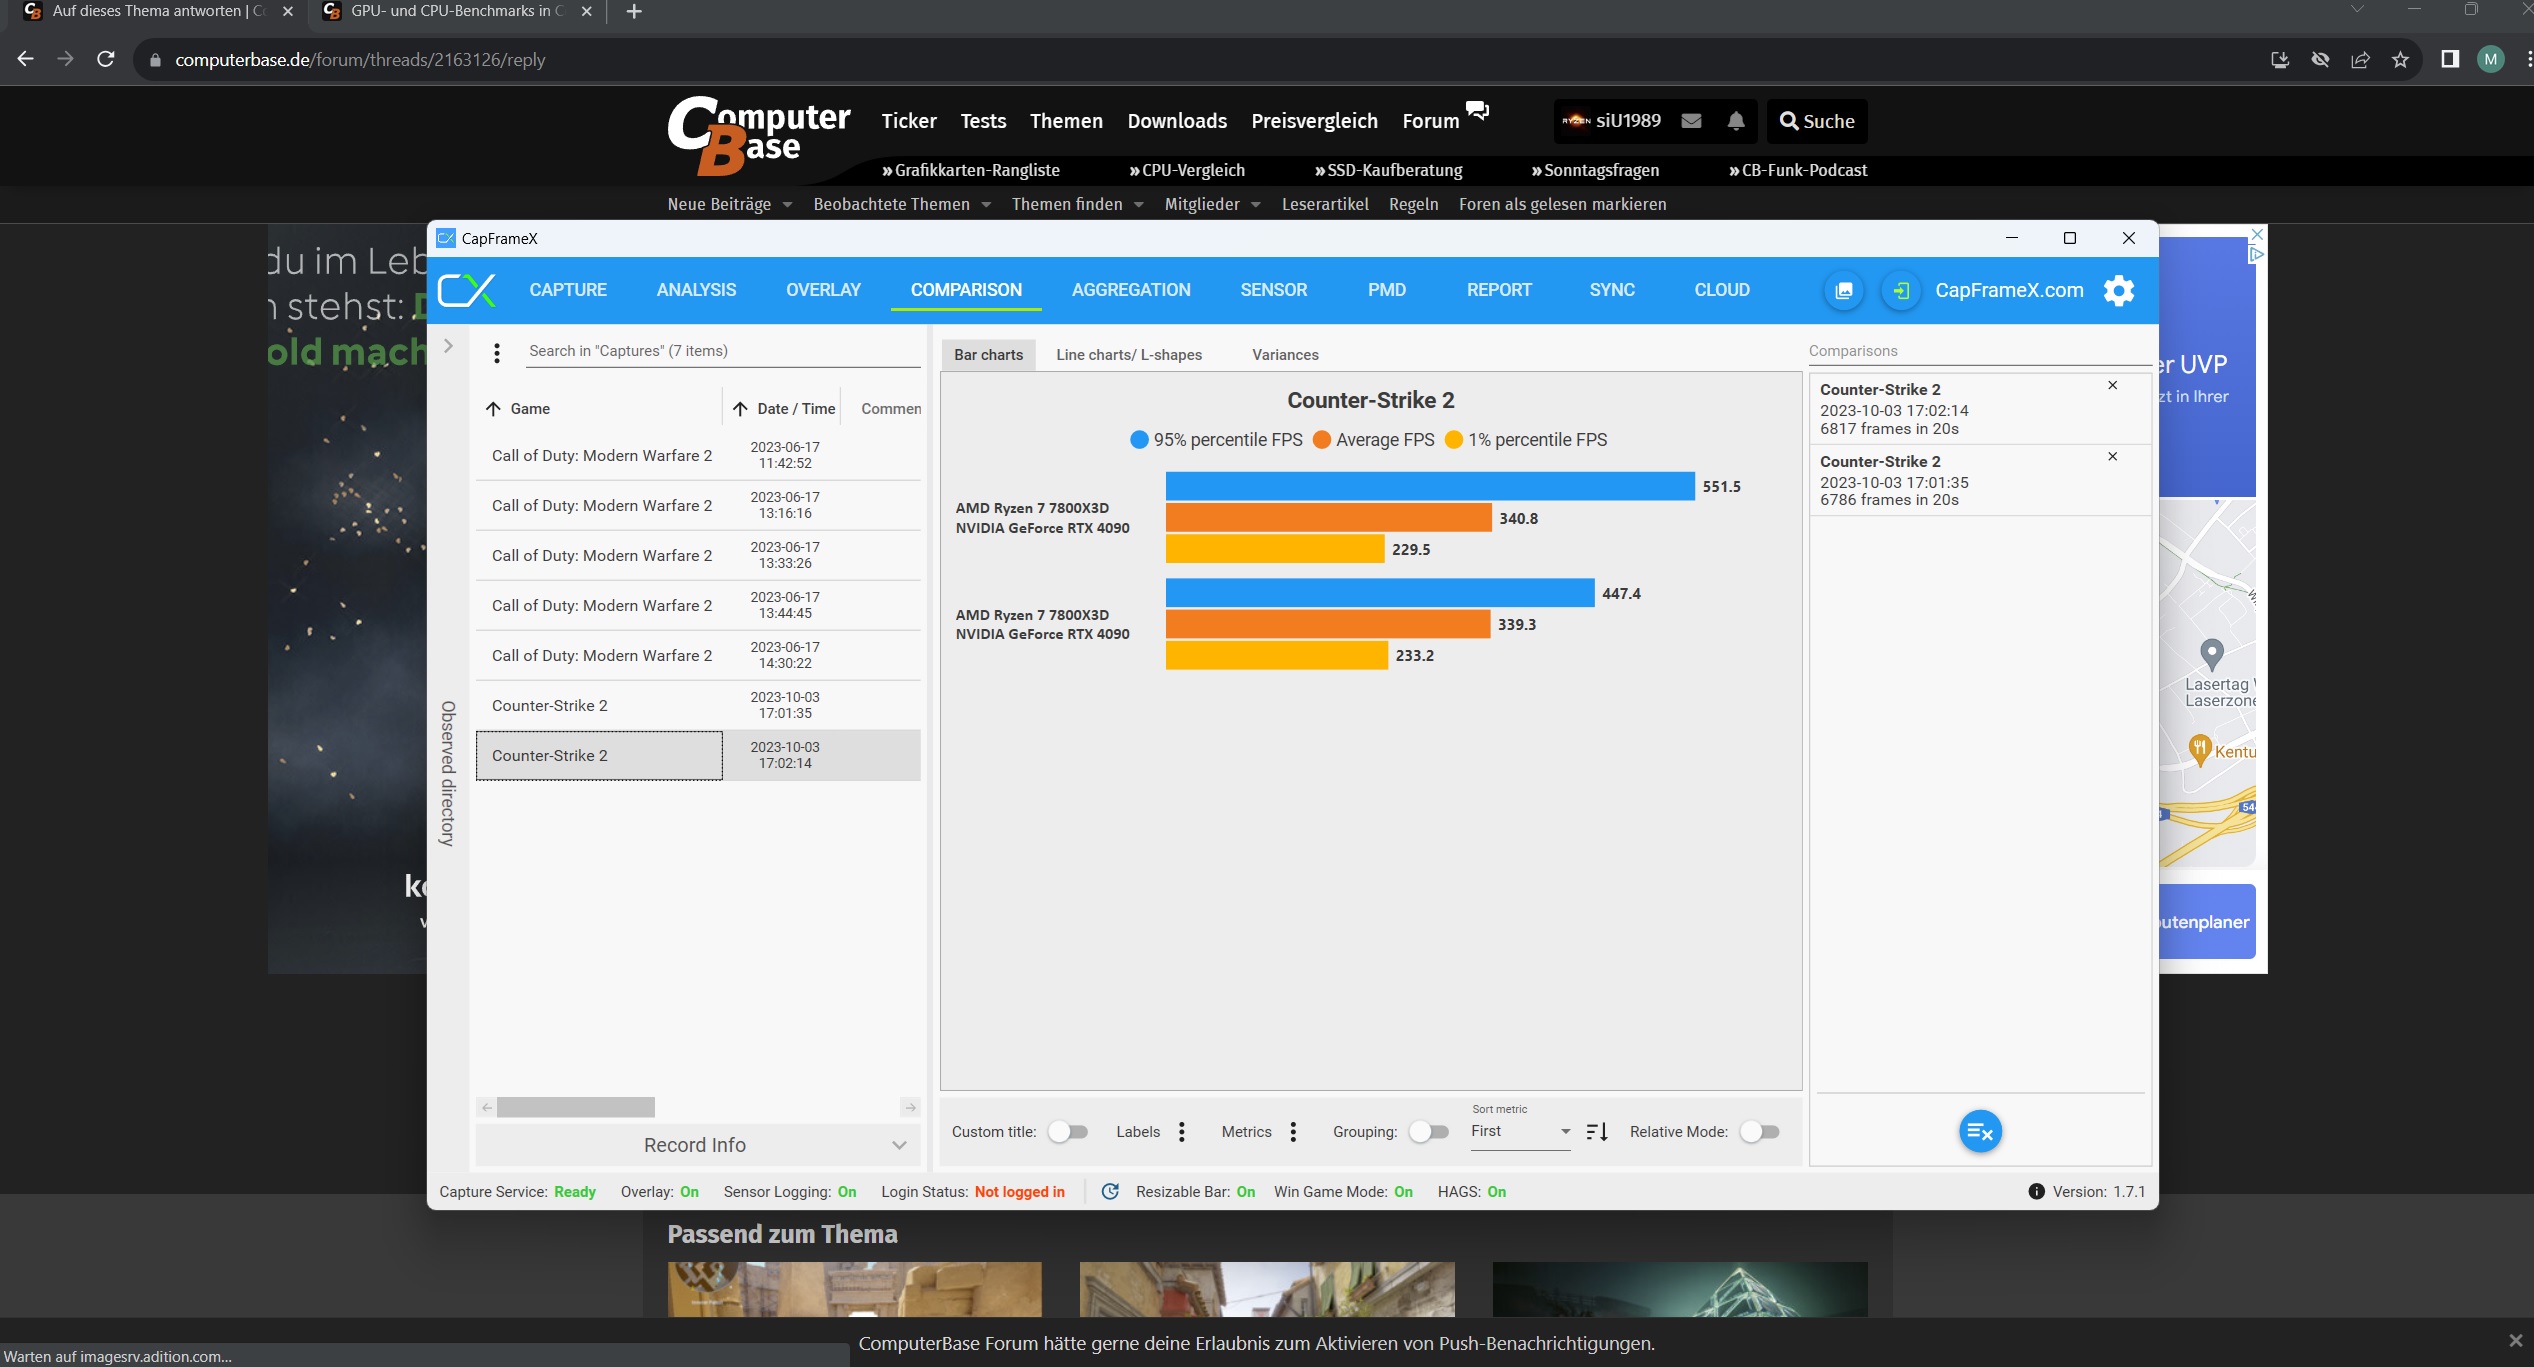Screen dimensions: 2534x1367
Task: Clear all comparisons with blue round button
Action: pyautogui.click(x=1979, y=1131)
